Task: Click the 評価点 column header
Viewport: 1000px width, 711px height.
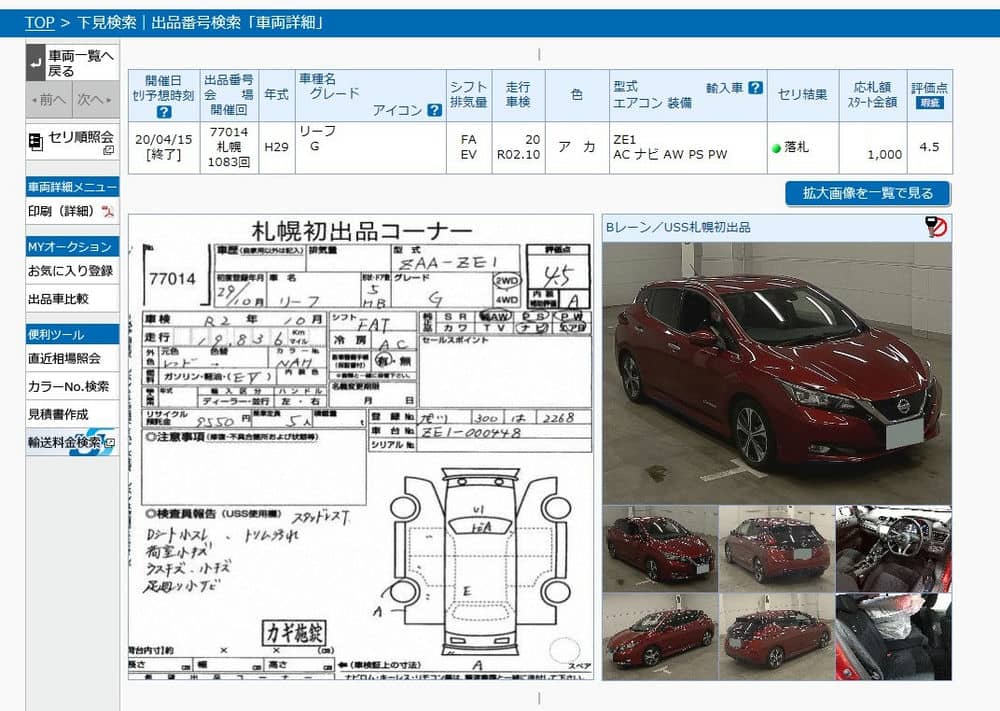Action: pyautogui.click(x=929, y=95)
